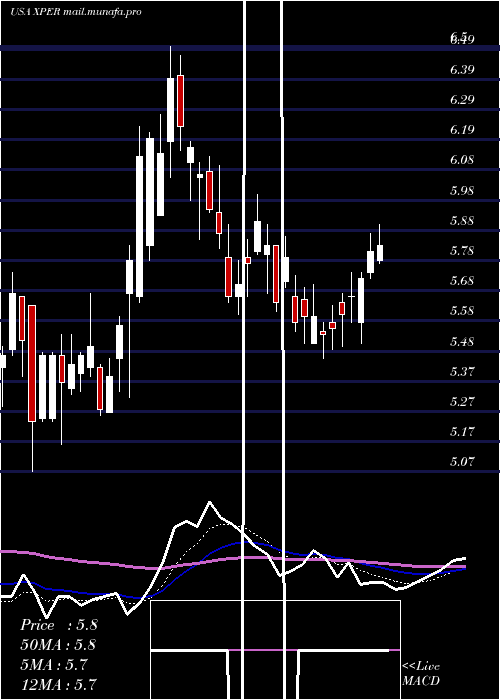This screenshot has width=500, height=700.
Task: Click the 5.58 price axis label
Action: [462, 311]
